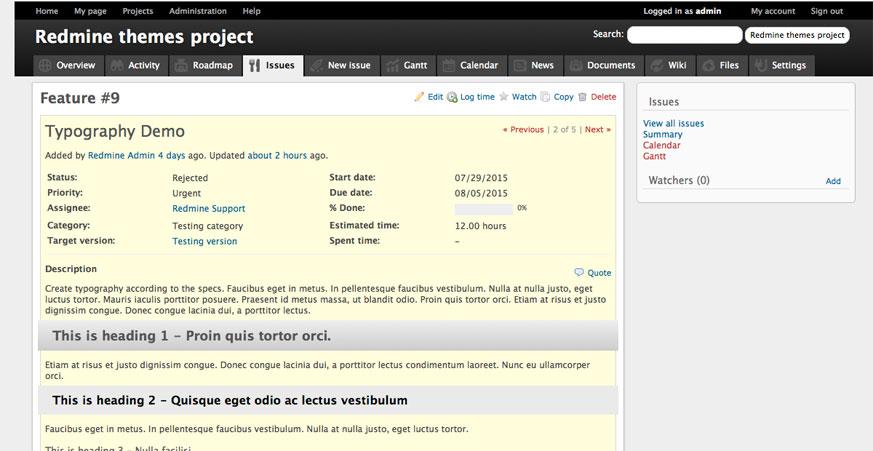Click the pencil icon on New issue tab

[316, 65]
